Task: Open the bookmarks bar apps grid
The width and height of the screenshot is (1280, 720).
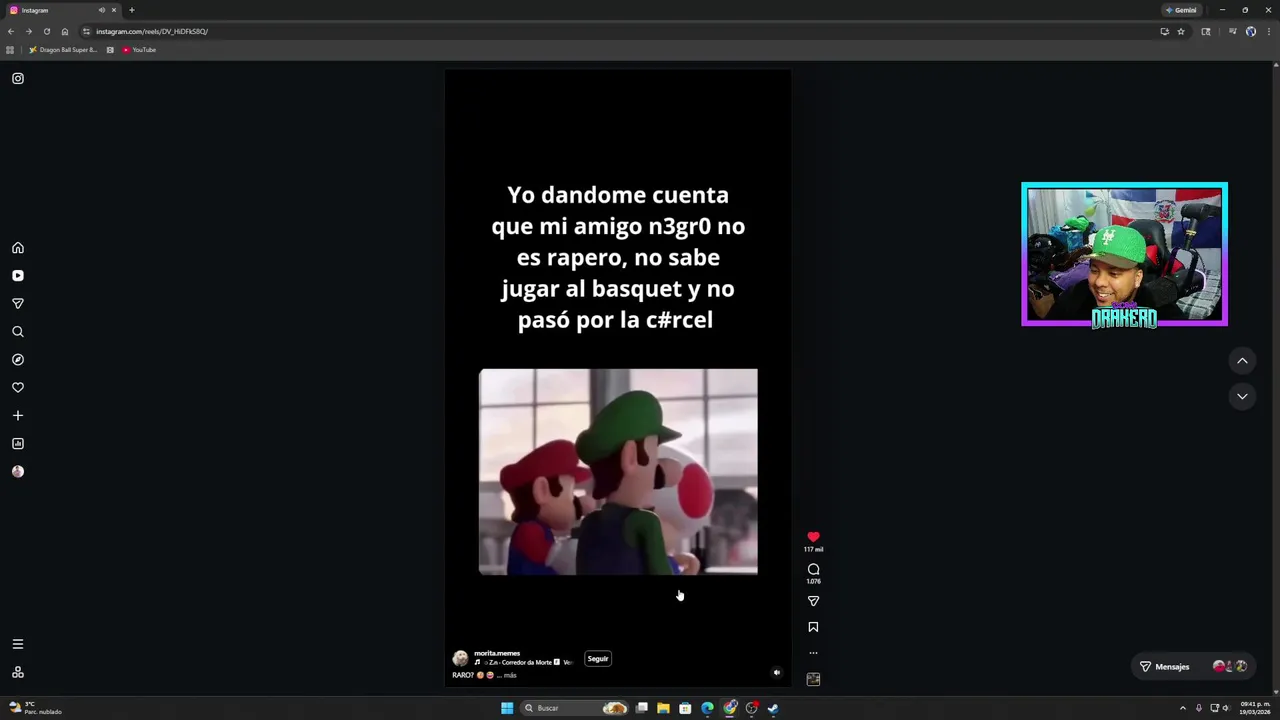Action: pos(10,50)
